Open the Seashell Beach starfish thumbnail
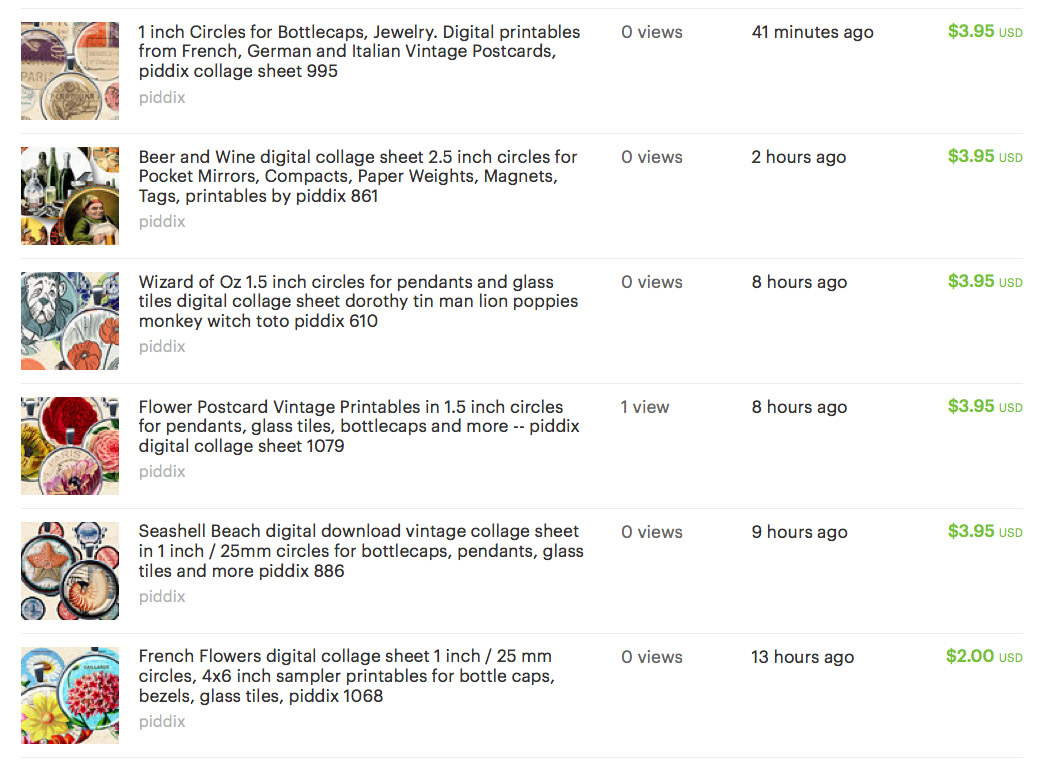 70,570
